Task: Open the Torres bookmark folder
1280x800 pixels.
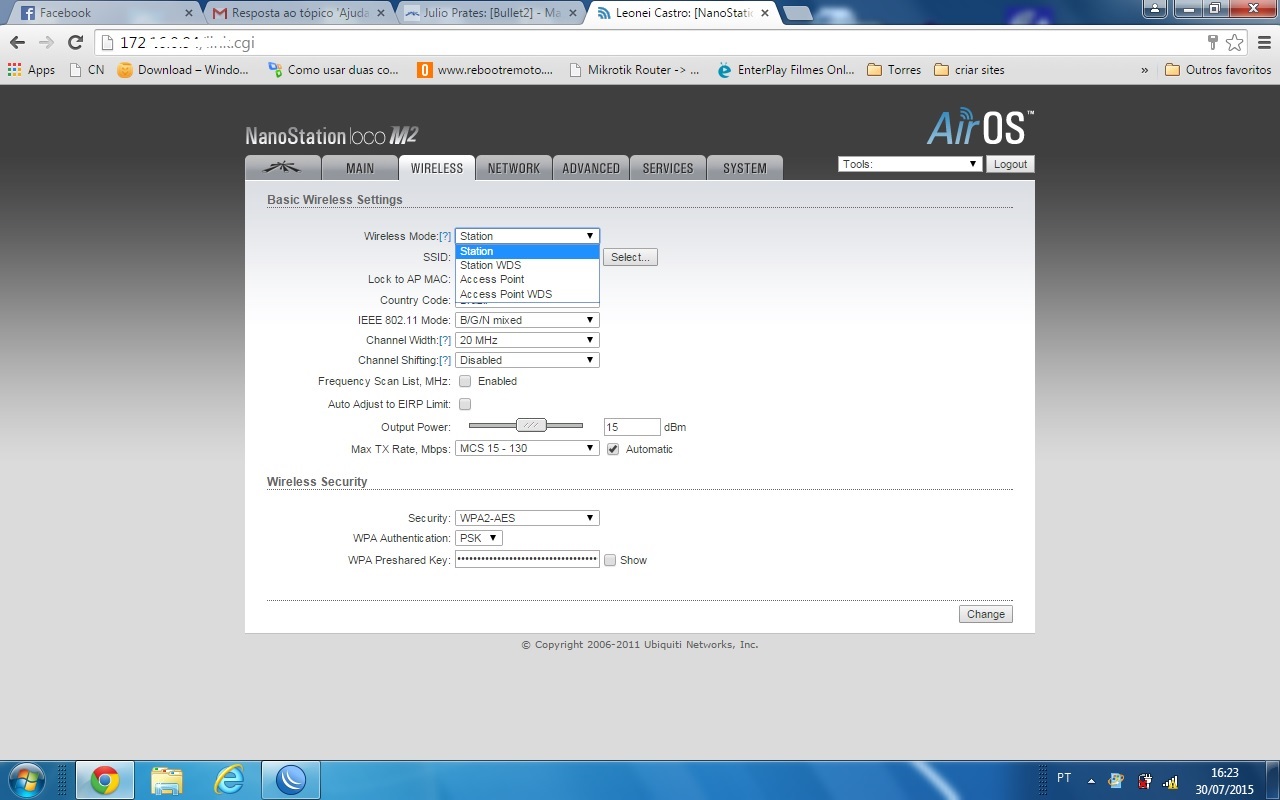Action: click(894, 70)
